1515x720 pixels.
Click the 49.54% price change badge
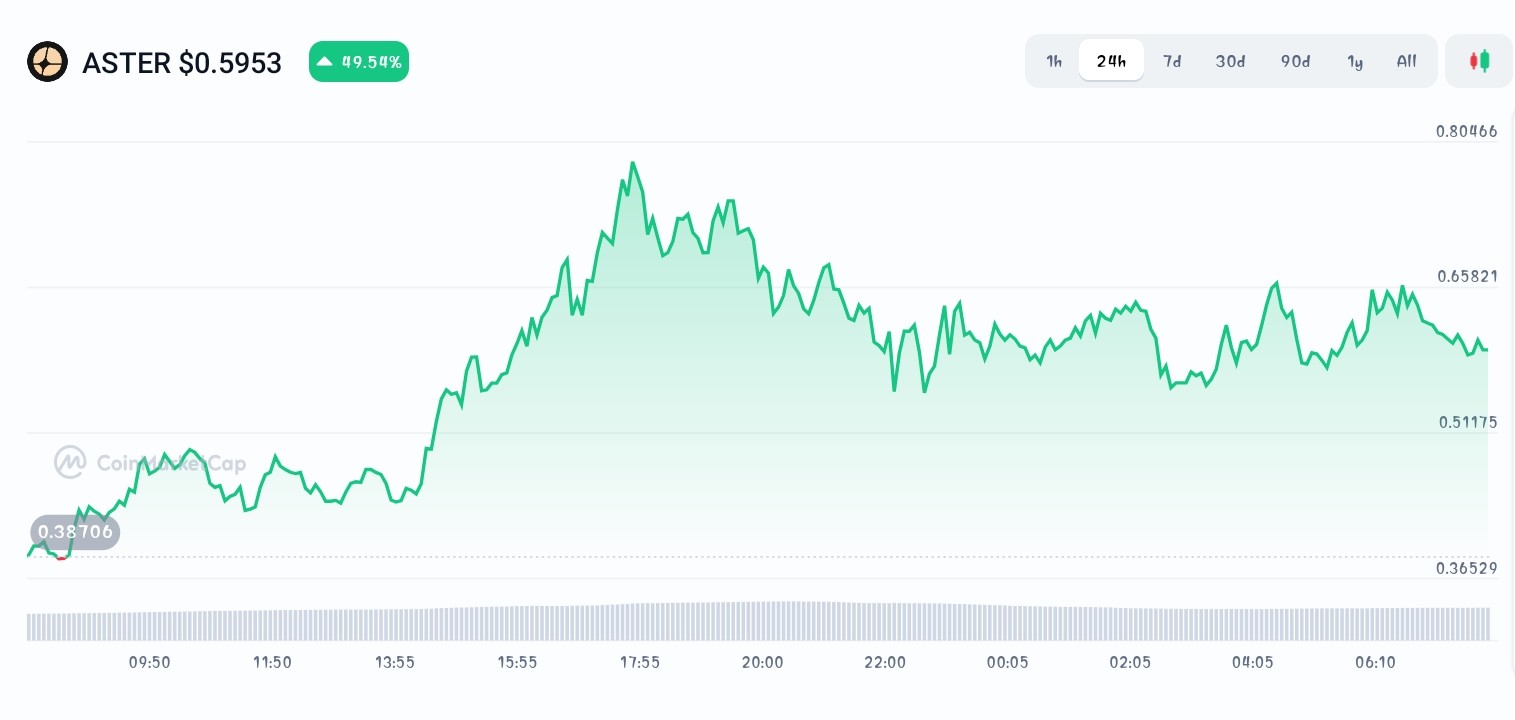[359, 62]
